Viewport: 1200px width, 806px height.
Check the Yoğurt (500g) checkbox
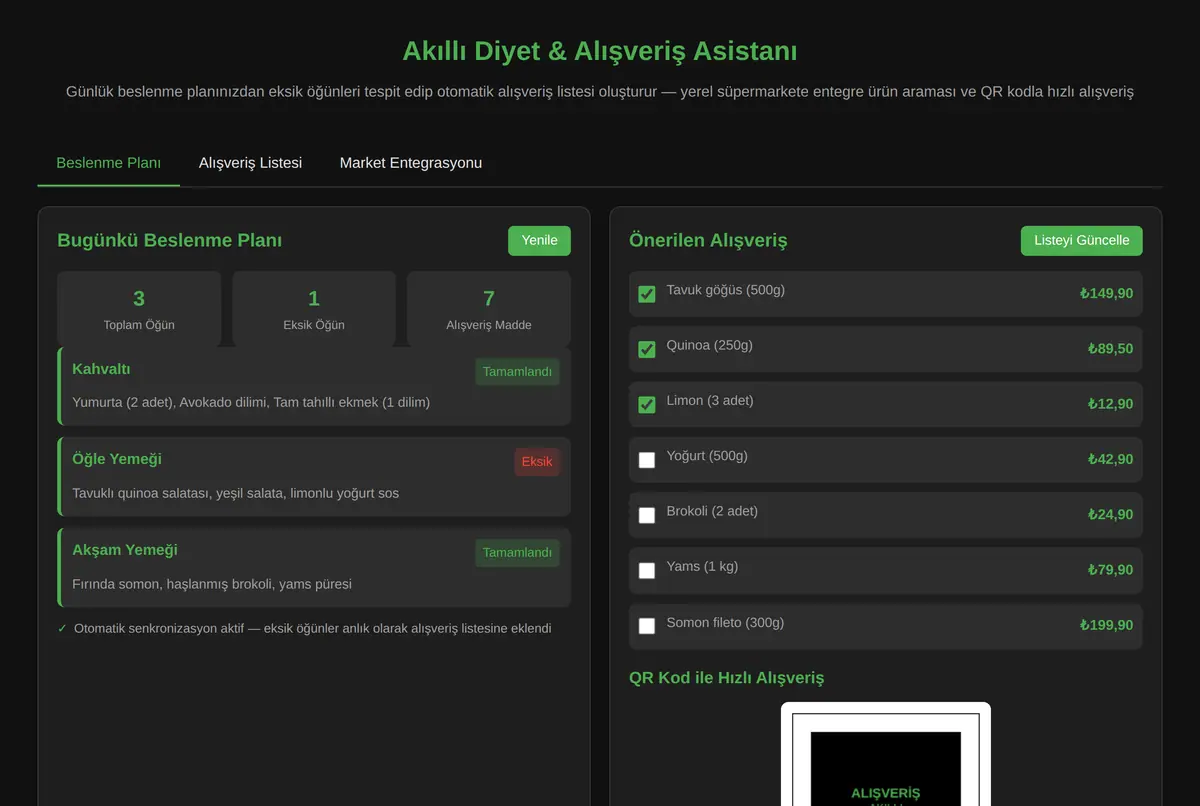tap(647, 460)
